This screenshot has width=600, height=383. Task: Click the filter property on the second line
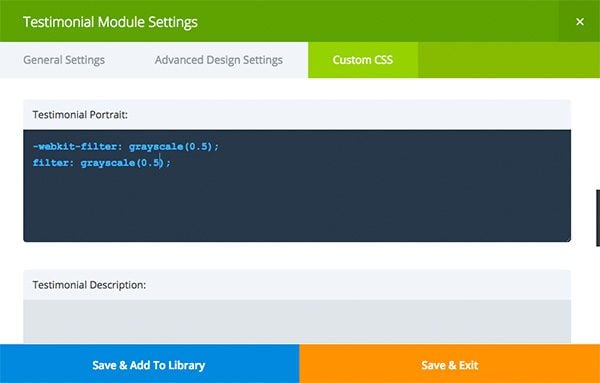point(50,163)
